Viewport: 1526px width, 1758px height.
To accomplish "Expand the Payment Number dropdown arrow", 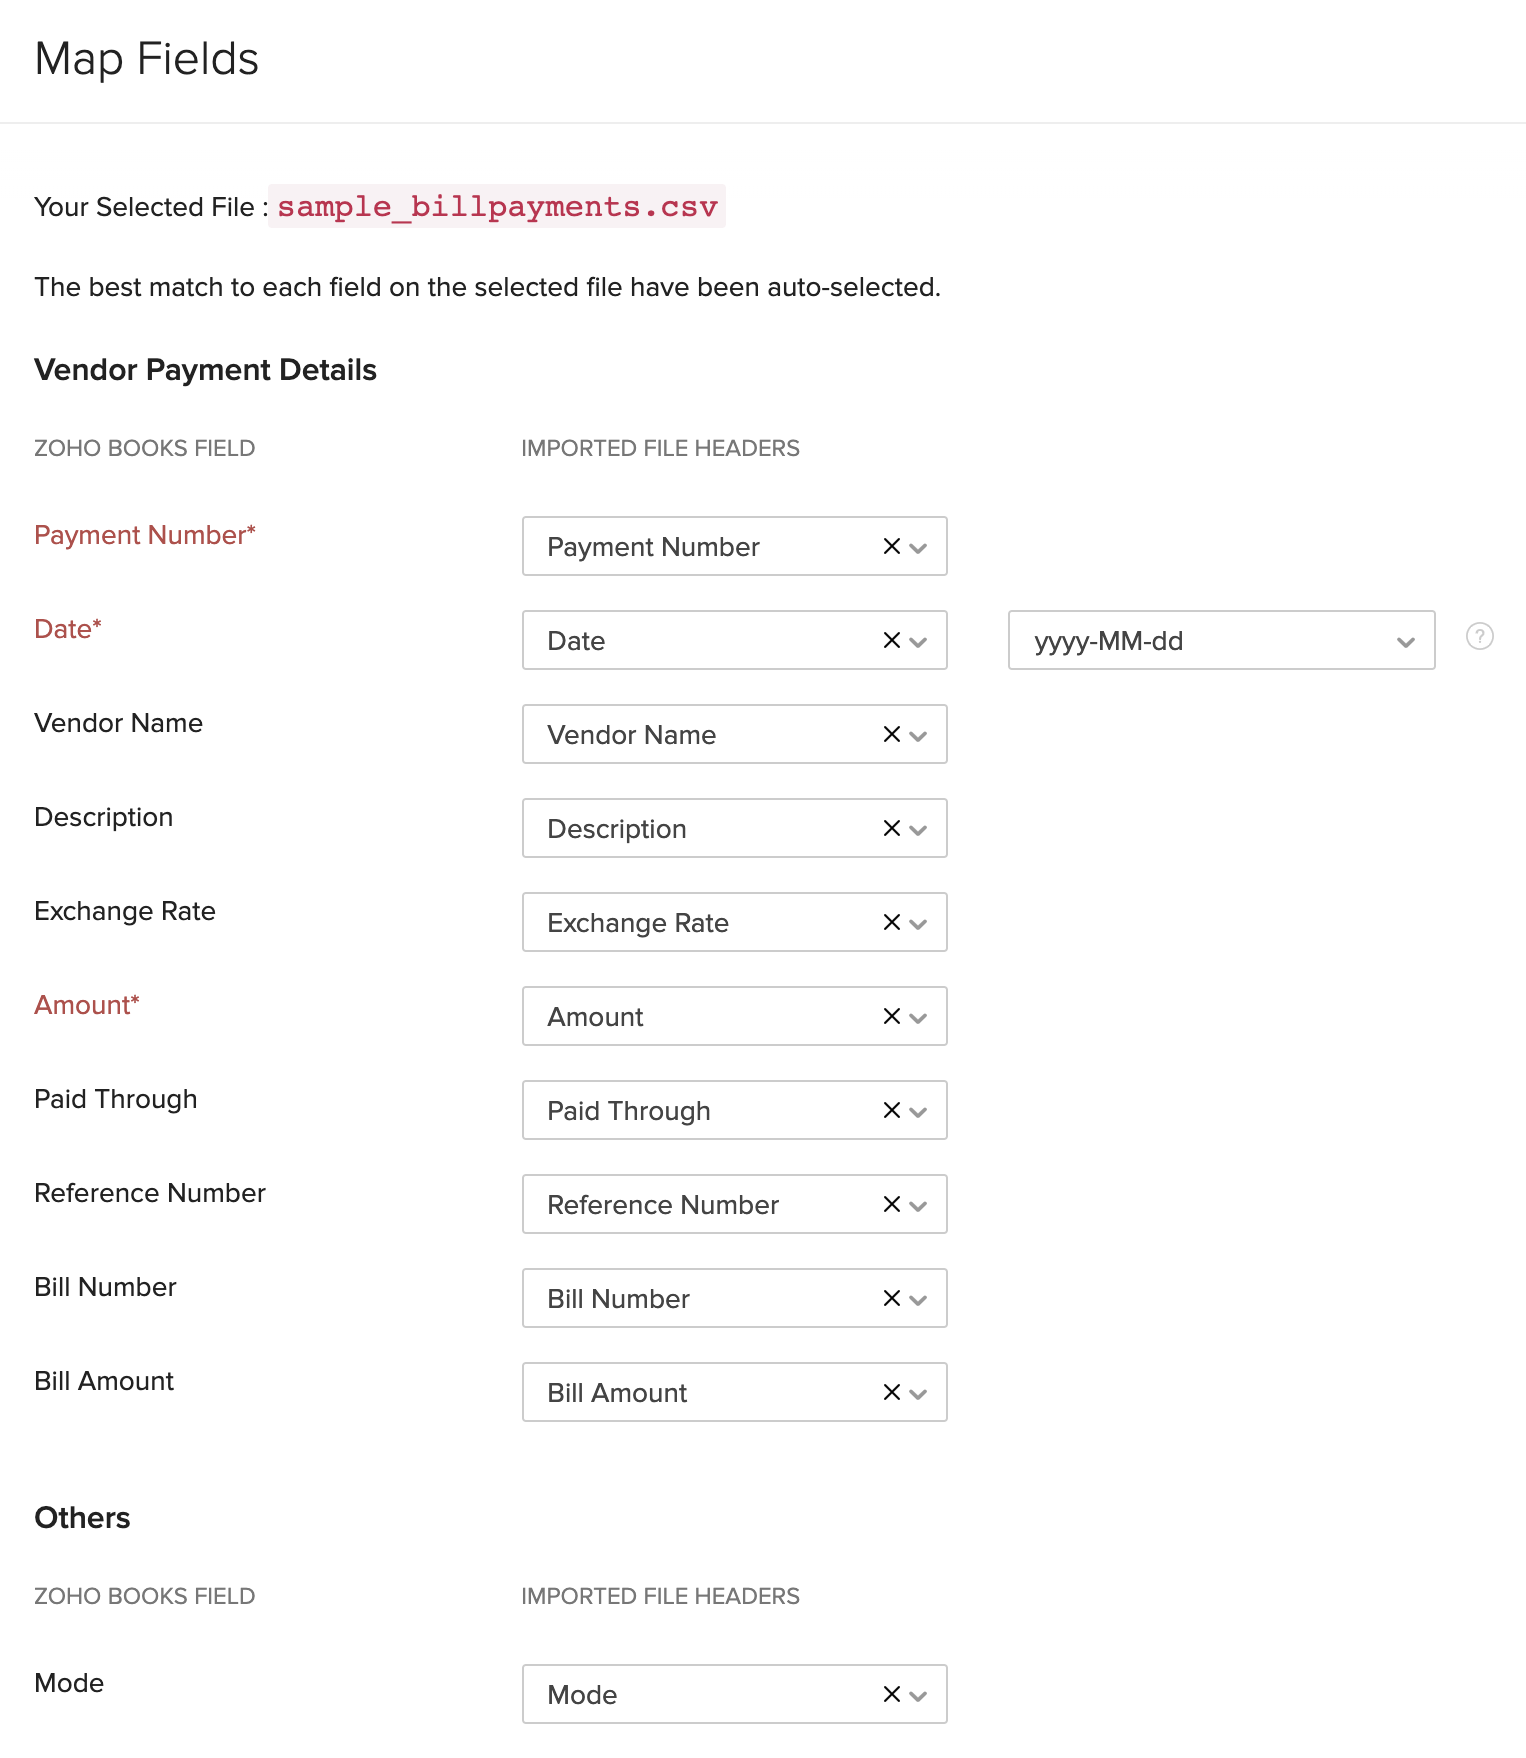I will [919, 548].
